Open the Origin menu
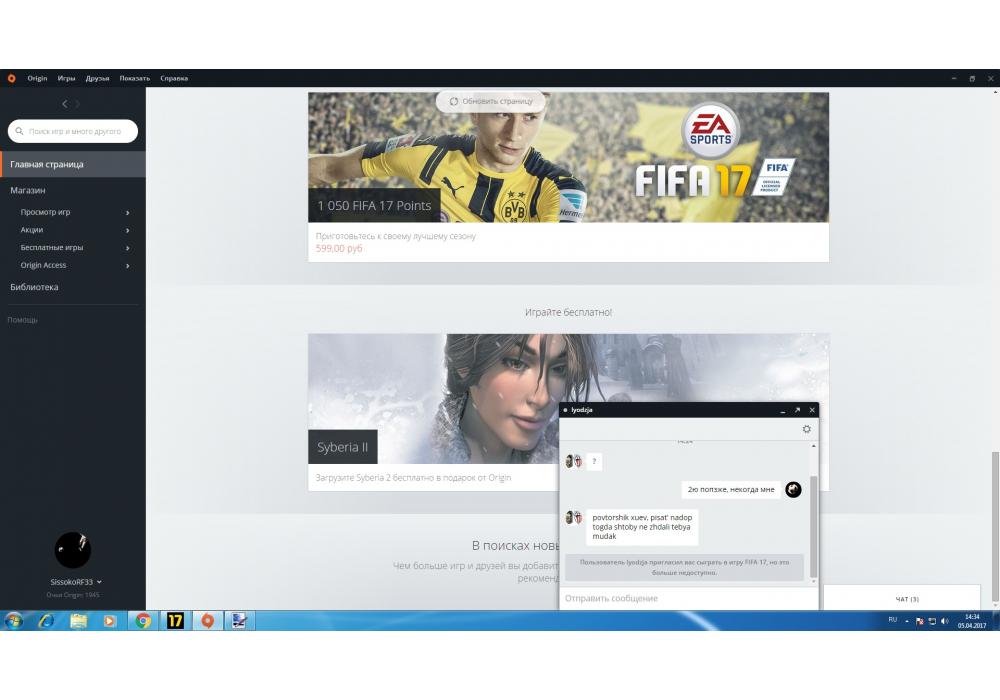This screenshot has width=1000, height=700. (x=37, y=78)
